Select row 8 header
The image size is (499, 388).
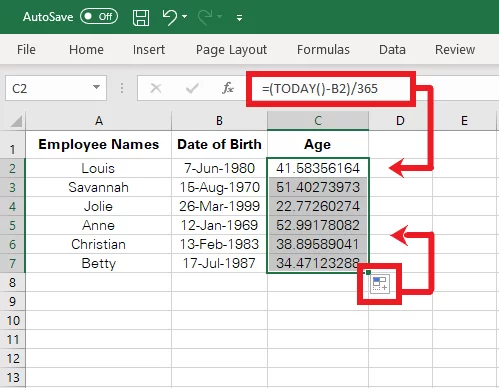click(13, 282)
